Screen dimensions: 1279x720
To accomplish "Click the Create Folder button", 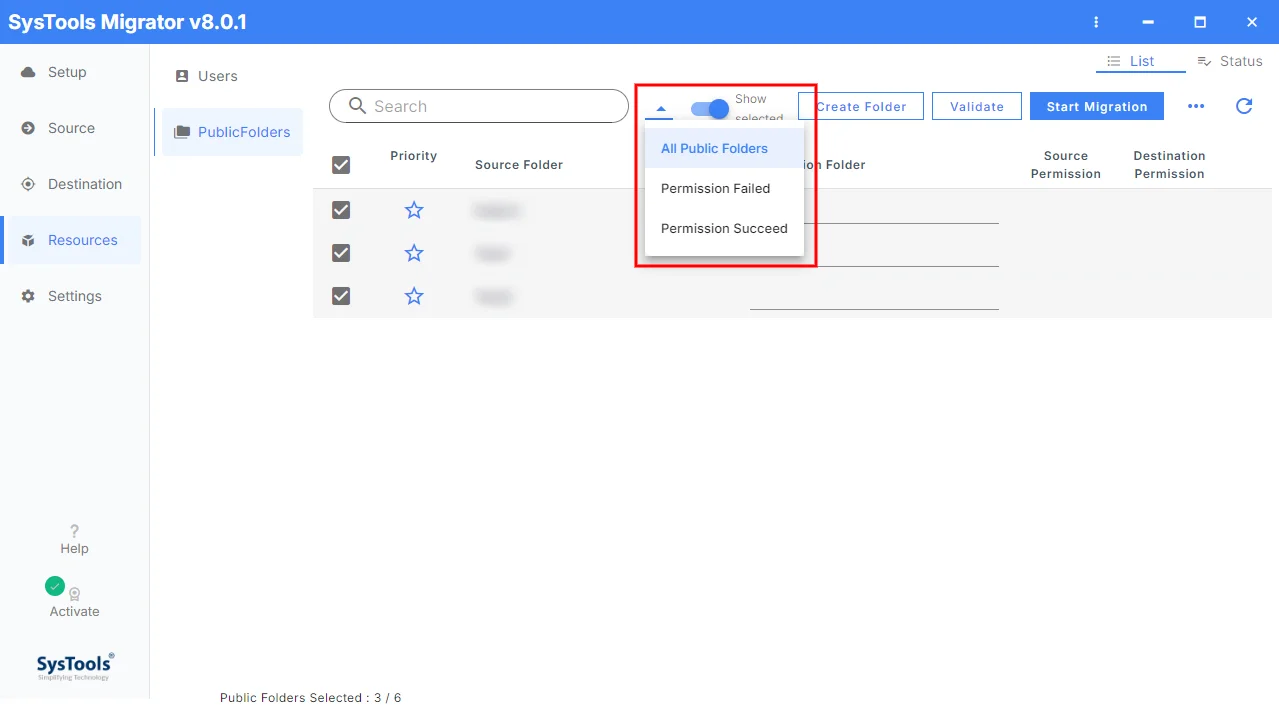I will [860, 106].
